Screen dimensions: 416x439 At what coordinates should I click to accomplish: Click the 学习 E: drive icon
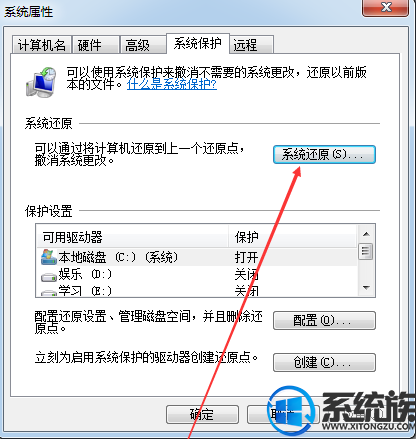(x=49, y=293)
